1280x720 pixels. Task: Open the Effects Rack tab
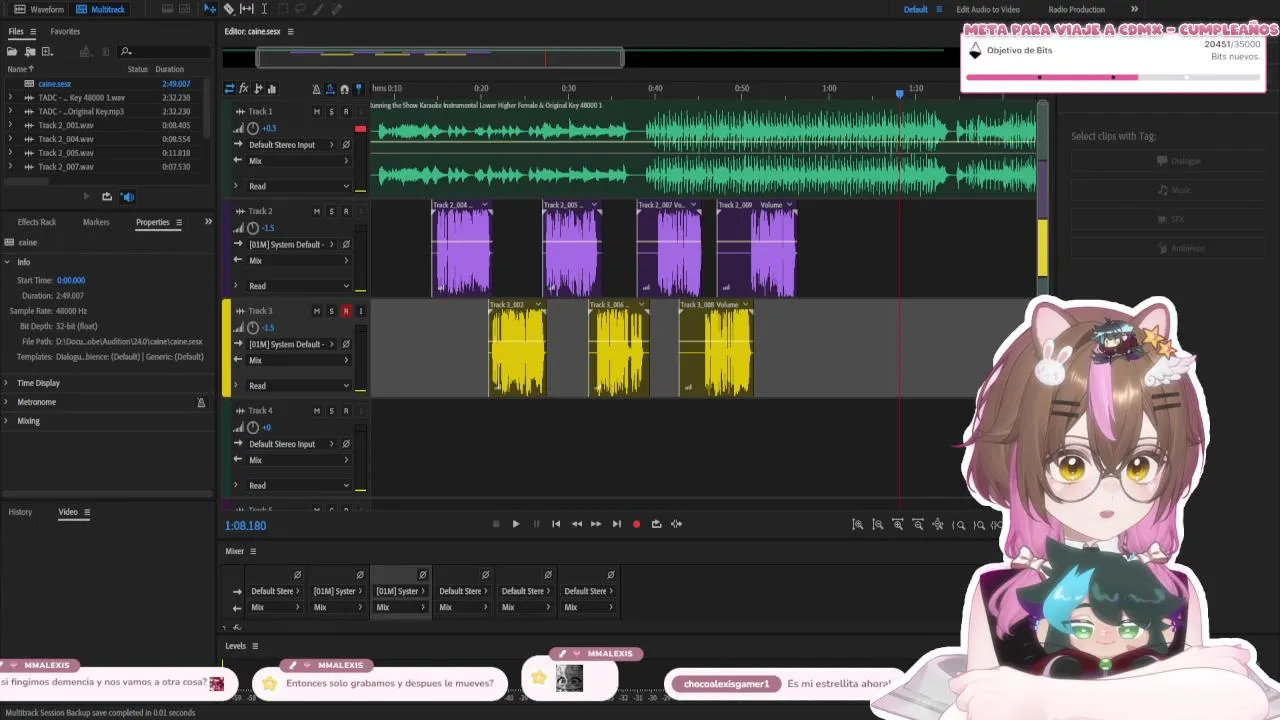(x=37, y=222)
